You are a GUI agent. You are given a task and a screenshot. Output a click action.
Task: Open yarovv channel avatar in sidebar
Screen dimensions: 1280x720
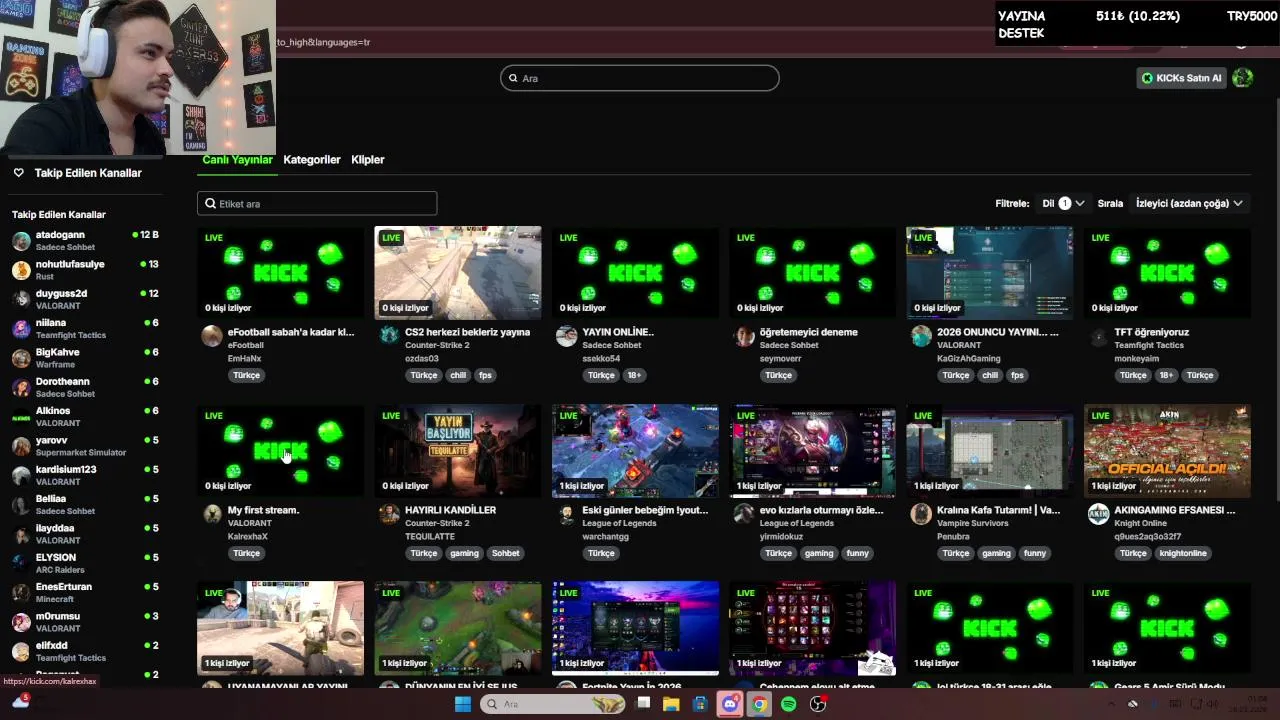tap(21, 446)
